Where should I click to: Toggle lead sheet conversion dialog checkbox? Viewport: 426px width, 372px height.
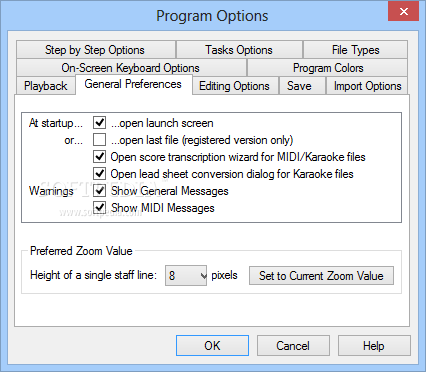click(100, 174)
